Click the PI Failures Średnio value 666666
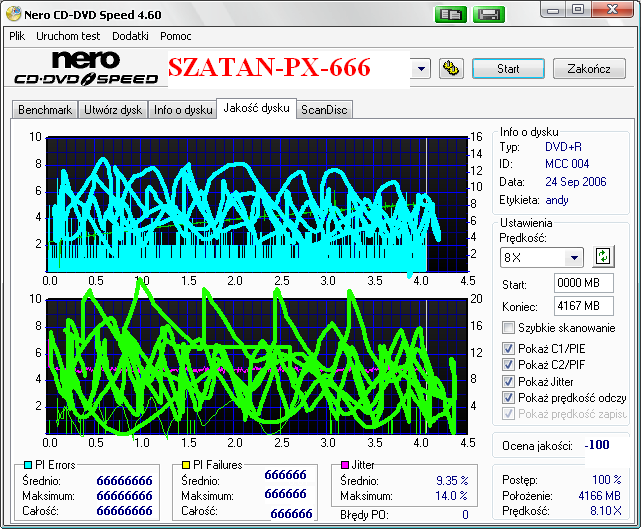The image size is (641, 529). click(x=285, y=475)
